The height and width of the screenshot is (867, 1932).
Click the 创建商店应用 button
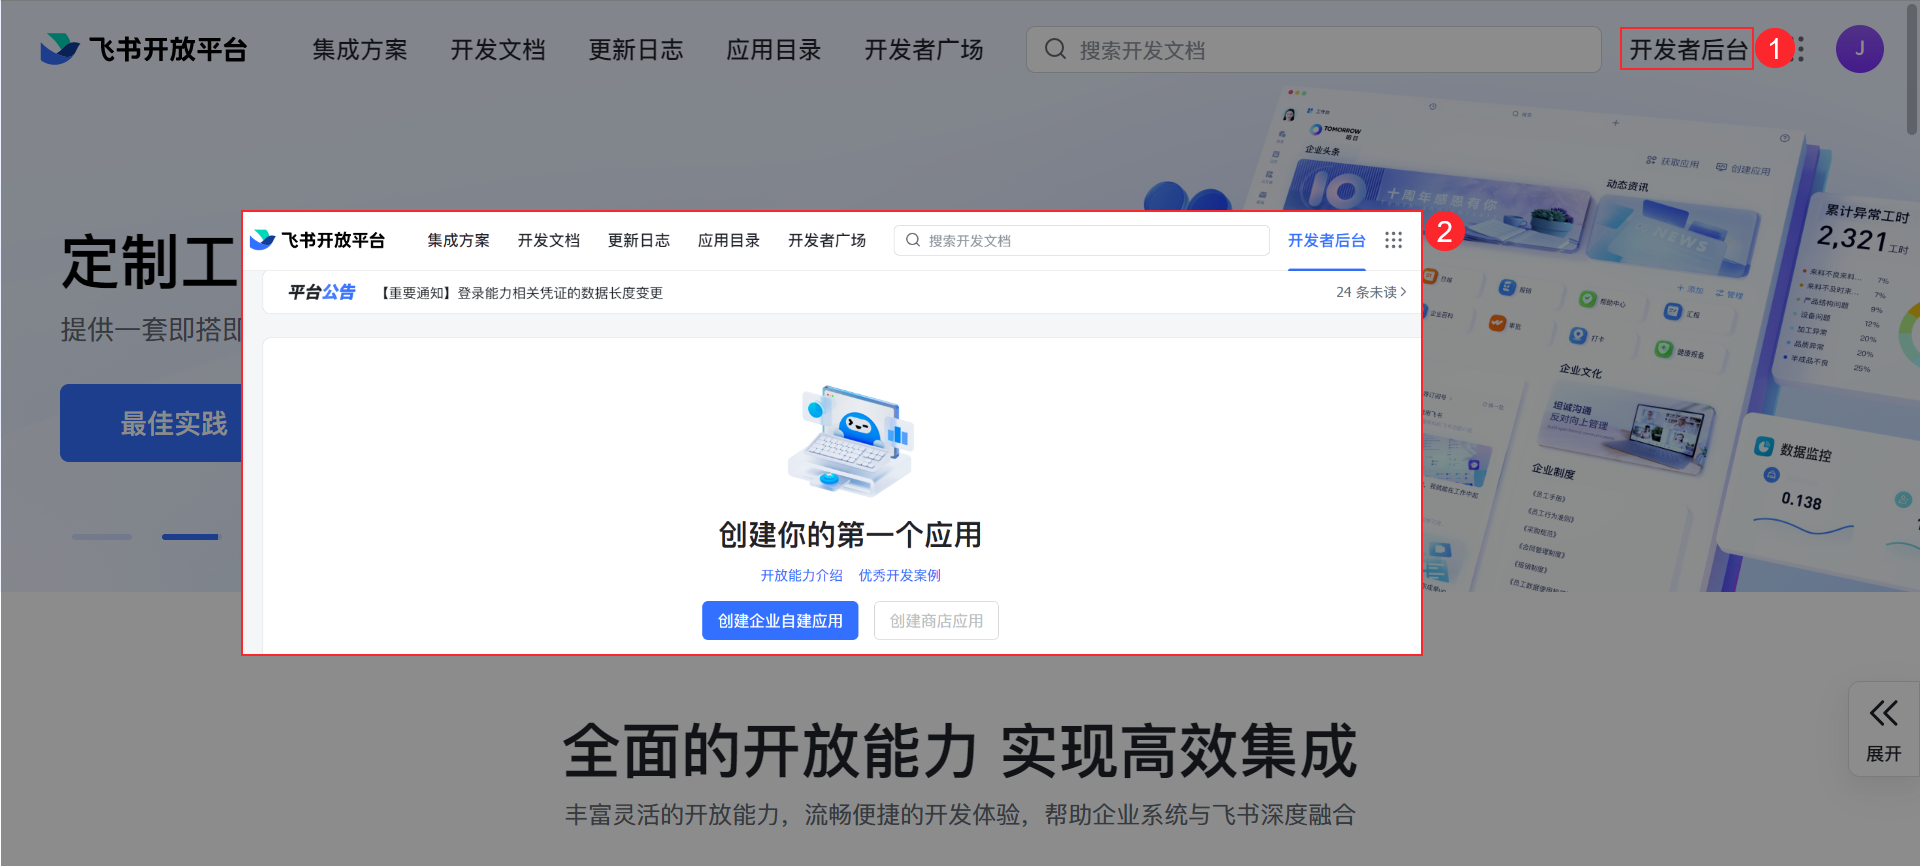click(x=937, y=621)
